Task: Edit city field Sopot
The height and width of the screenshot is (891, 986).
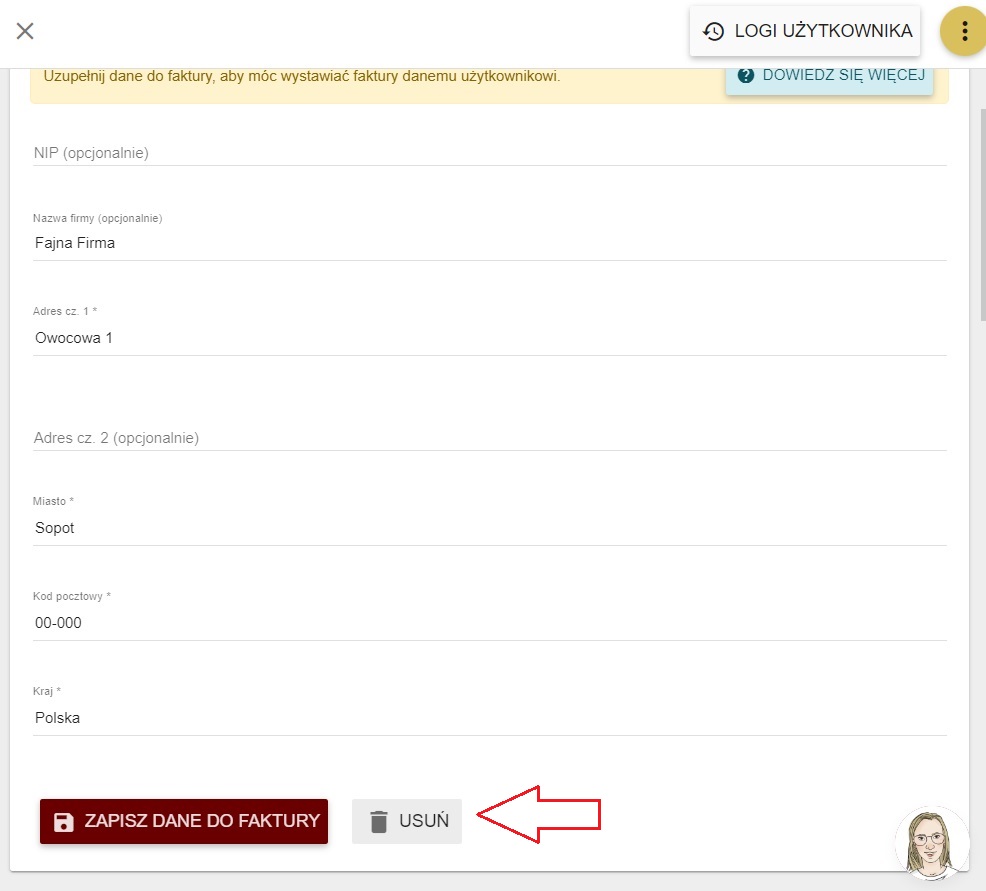Action: [490, 528]
